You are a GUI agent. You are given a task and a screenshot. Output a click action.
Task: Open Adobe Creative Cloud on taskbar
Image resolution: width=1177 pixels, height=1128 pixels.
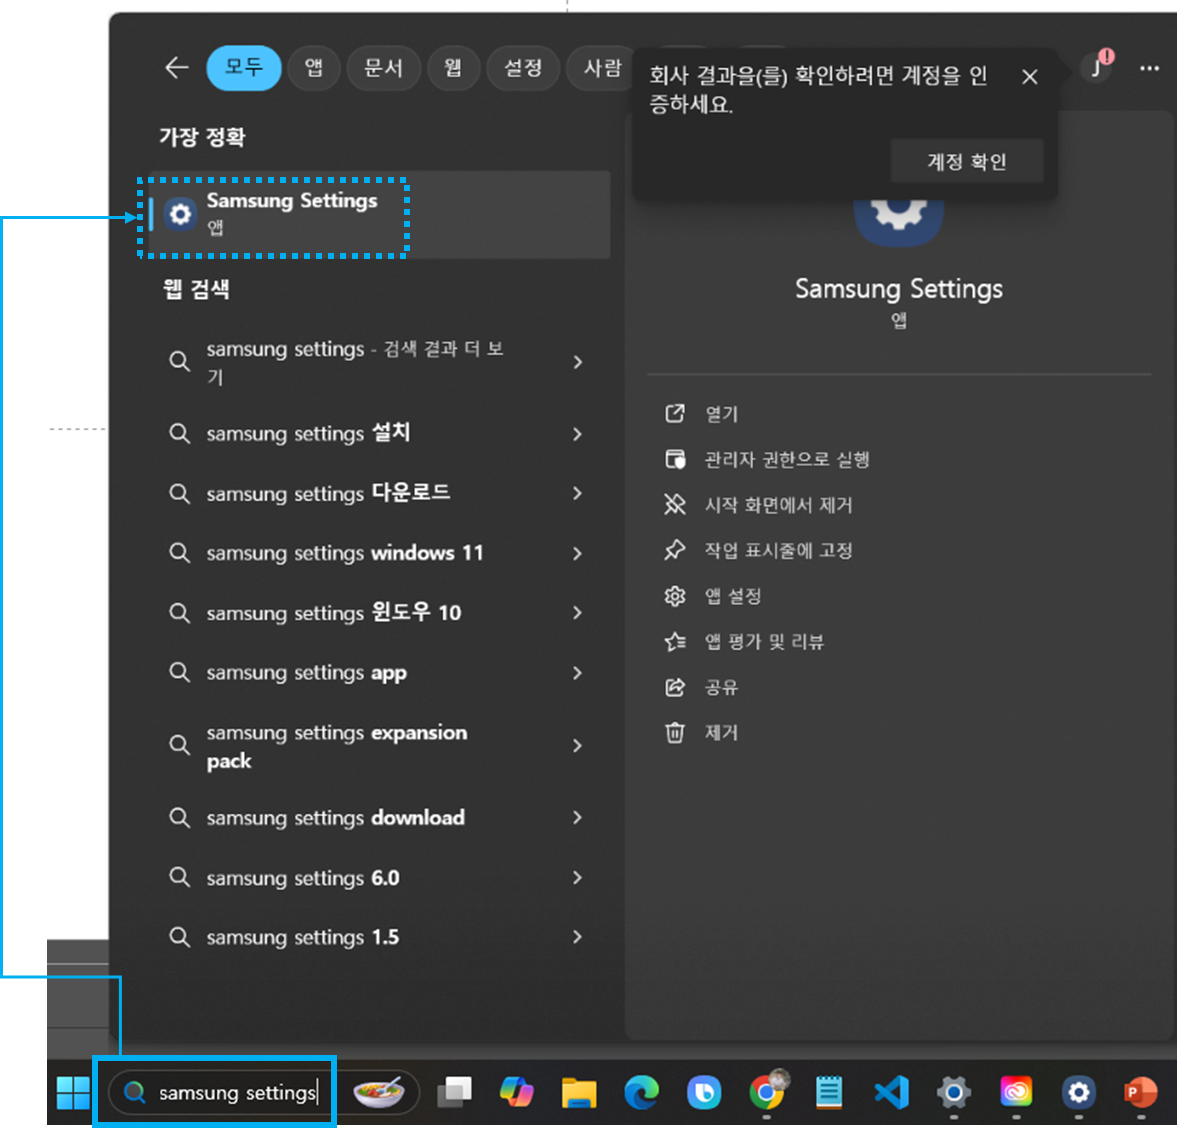click(1016, 1092)
